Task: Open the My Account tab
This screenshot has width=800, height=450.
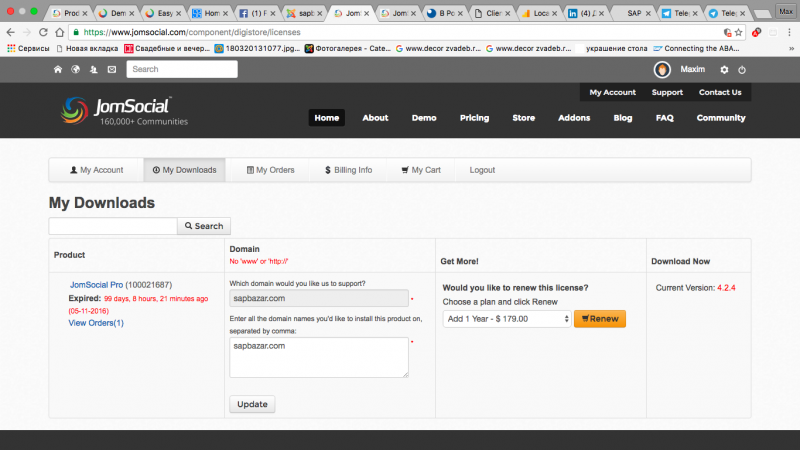Action: (x=96, y=170)
